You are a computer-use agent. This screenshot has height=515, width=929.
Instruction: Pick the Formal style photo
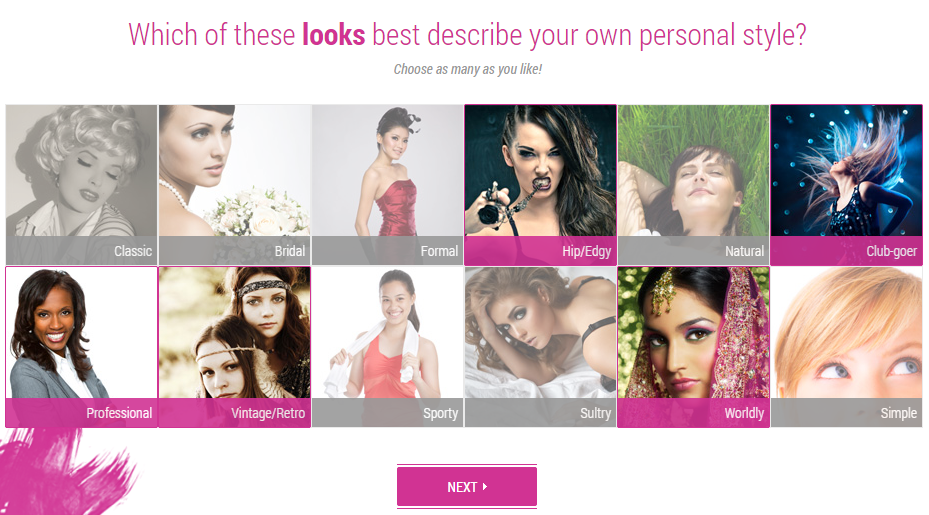(387, 184)
